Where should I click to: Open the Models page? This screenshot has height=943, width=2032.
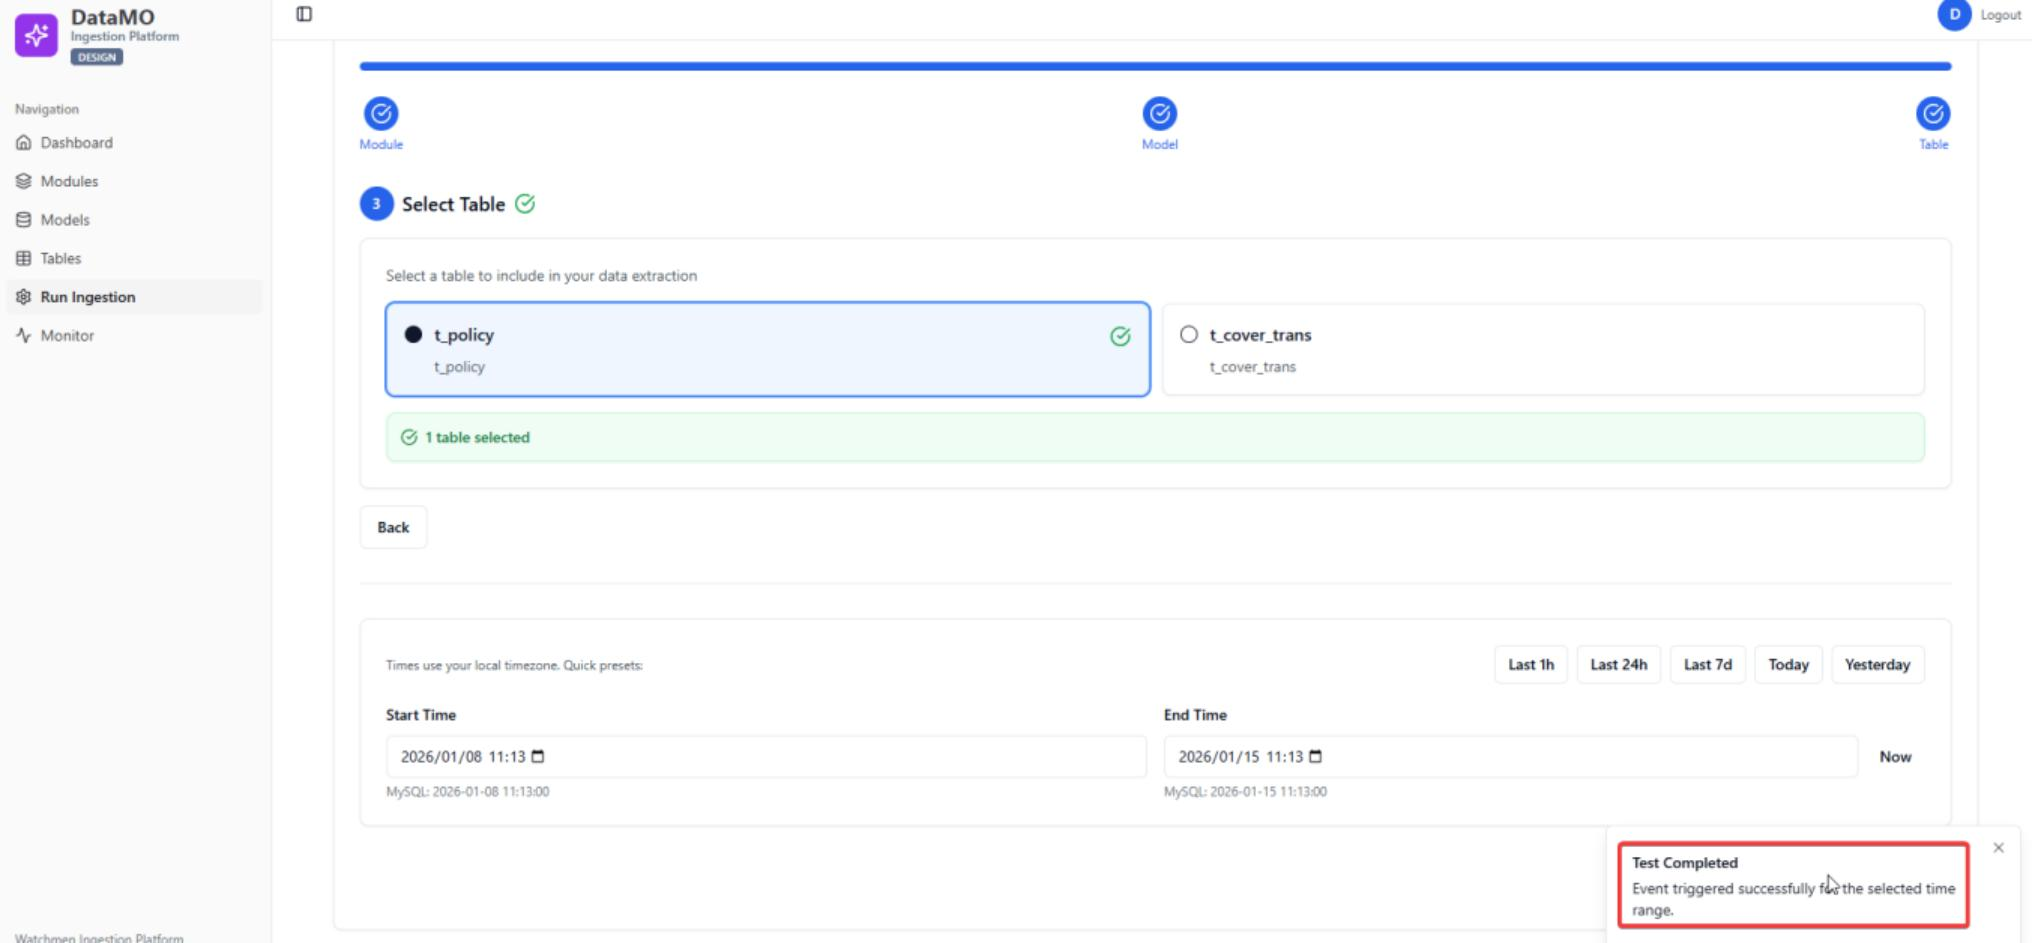point(134,220)
